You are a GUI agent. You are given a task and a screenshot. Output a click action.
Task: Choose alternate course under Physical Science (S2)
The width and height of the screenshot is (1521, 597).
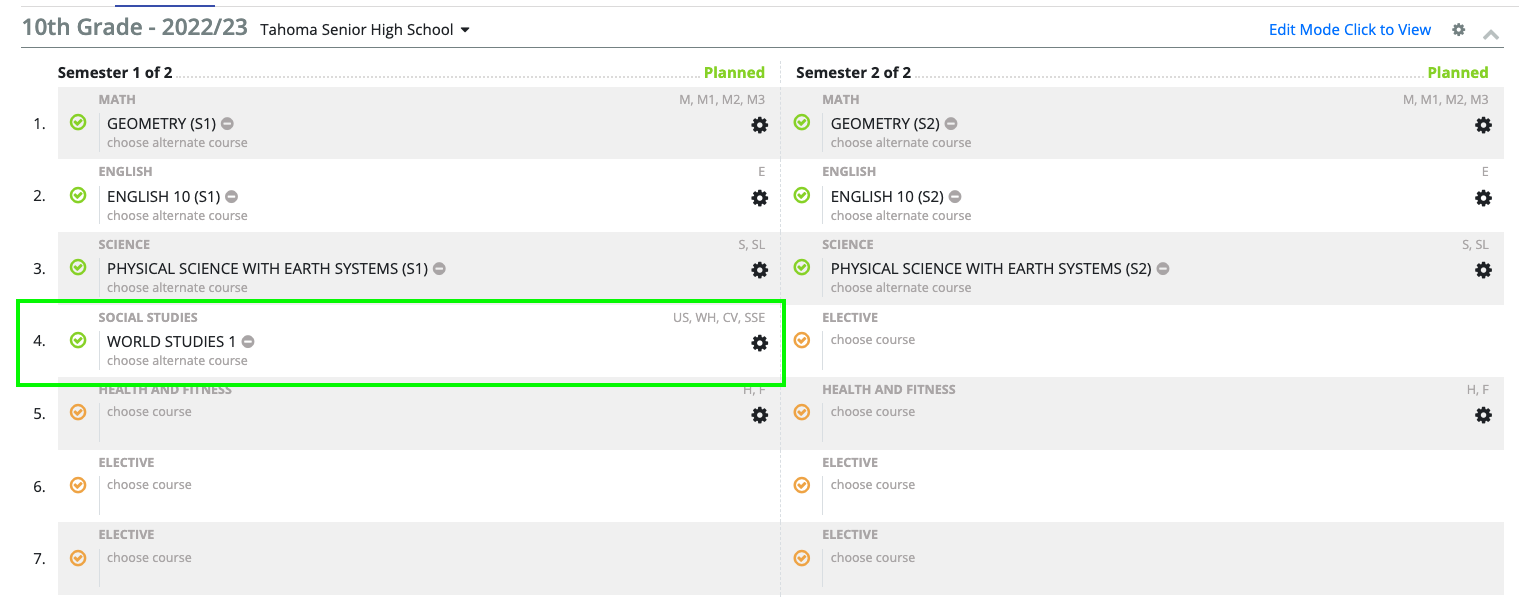[x=901, y=288]
